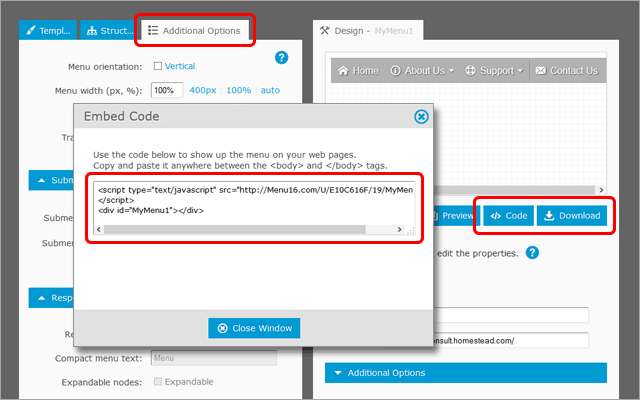Close the Embed Code dialog with X icon
The height and width of the screenshot is (400, 640).
pos(421,117)
